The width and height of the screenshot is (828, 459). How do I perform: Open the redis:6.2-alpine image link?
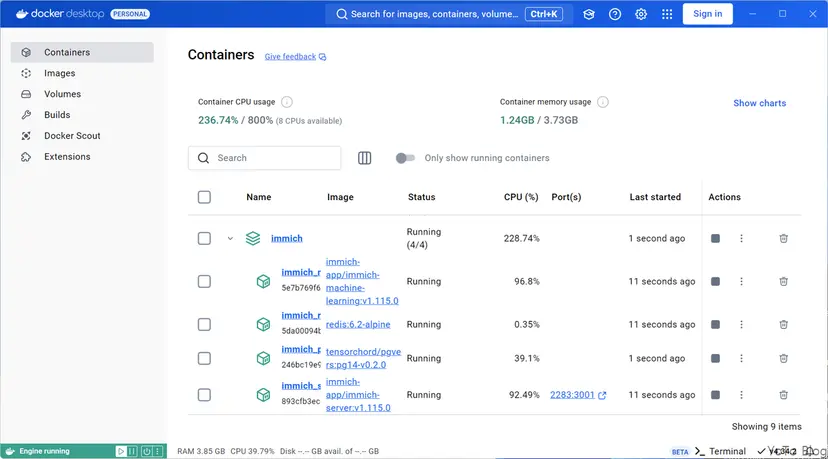tap(358, 324)
